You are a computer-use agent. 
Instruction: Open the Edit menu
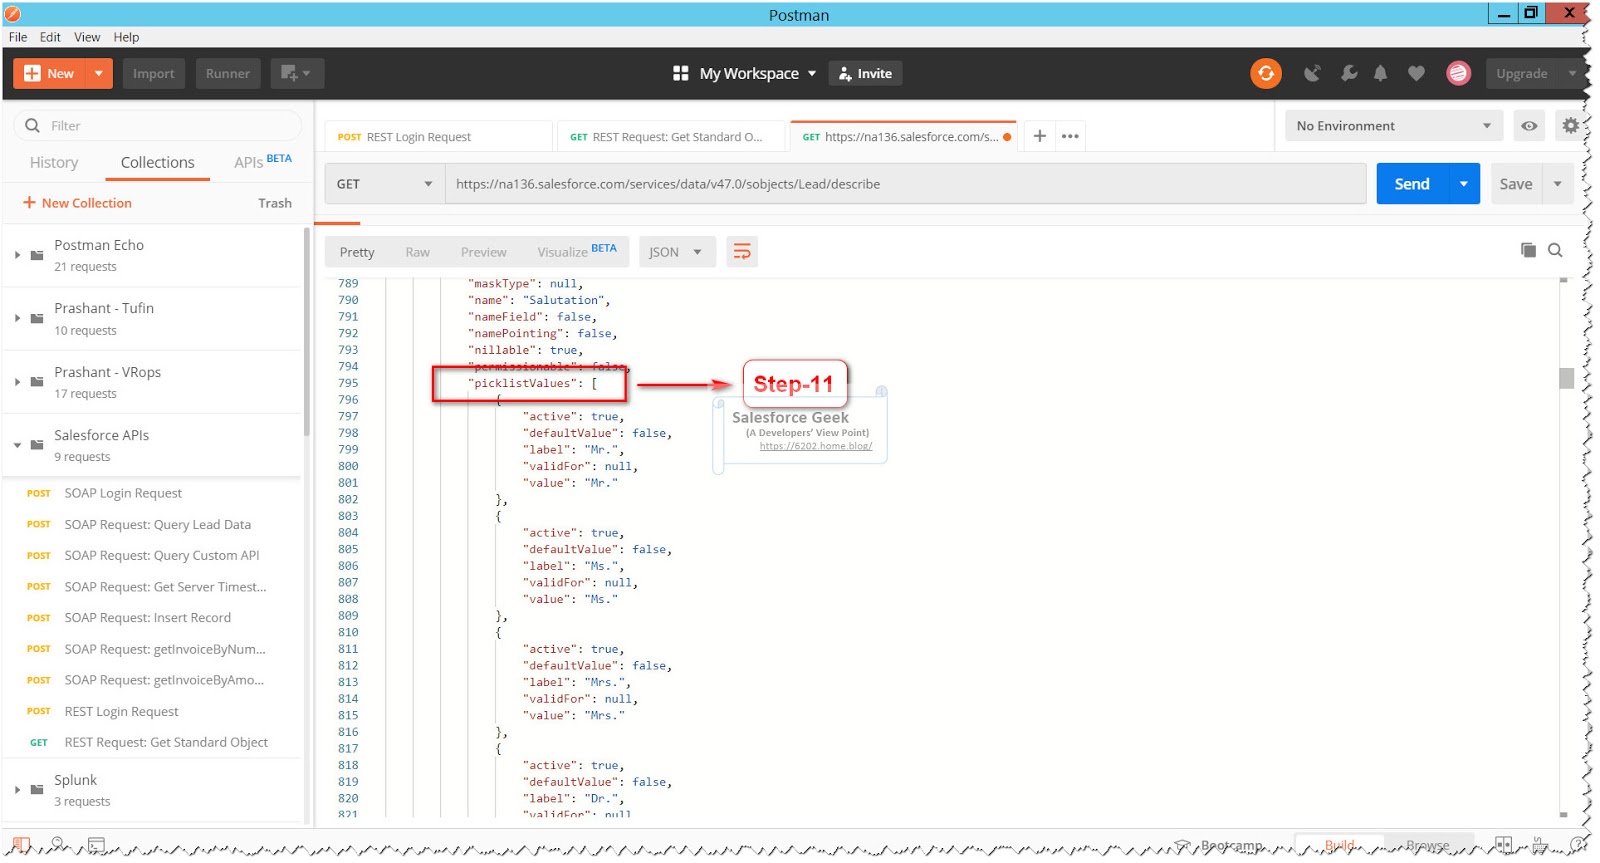[x=50, y=37]
